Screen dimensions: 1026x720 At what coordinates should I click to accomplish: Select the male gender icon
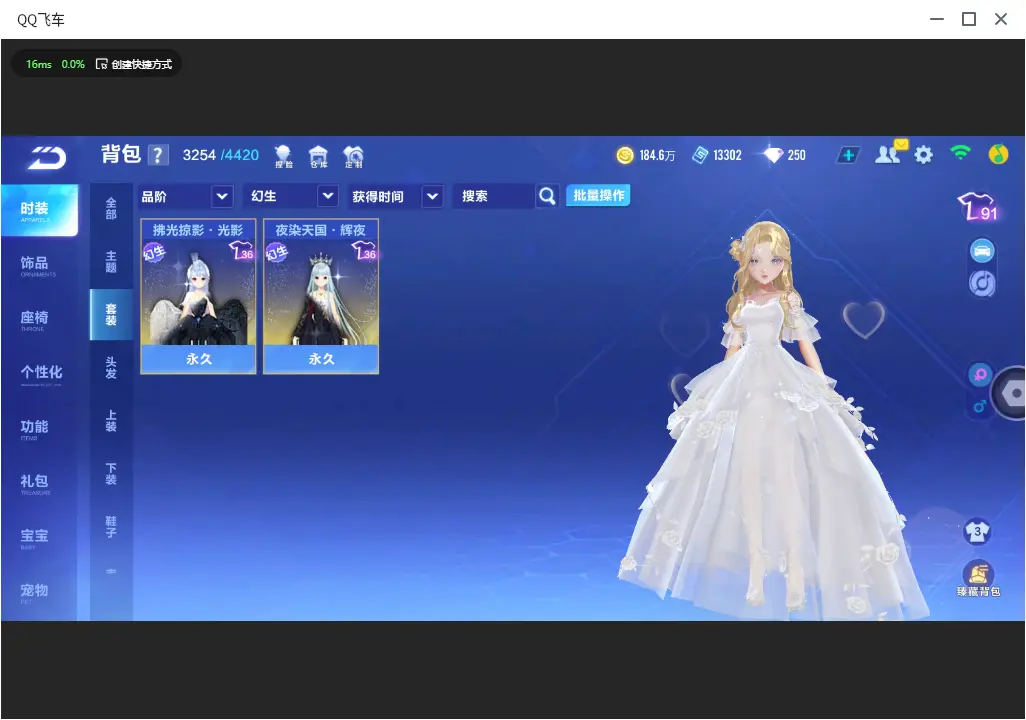(x=979, y=406)
